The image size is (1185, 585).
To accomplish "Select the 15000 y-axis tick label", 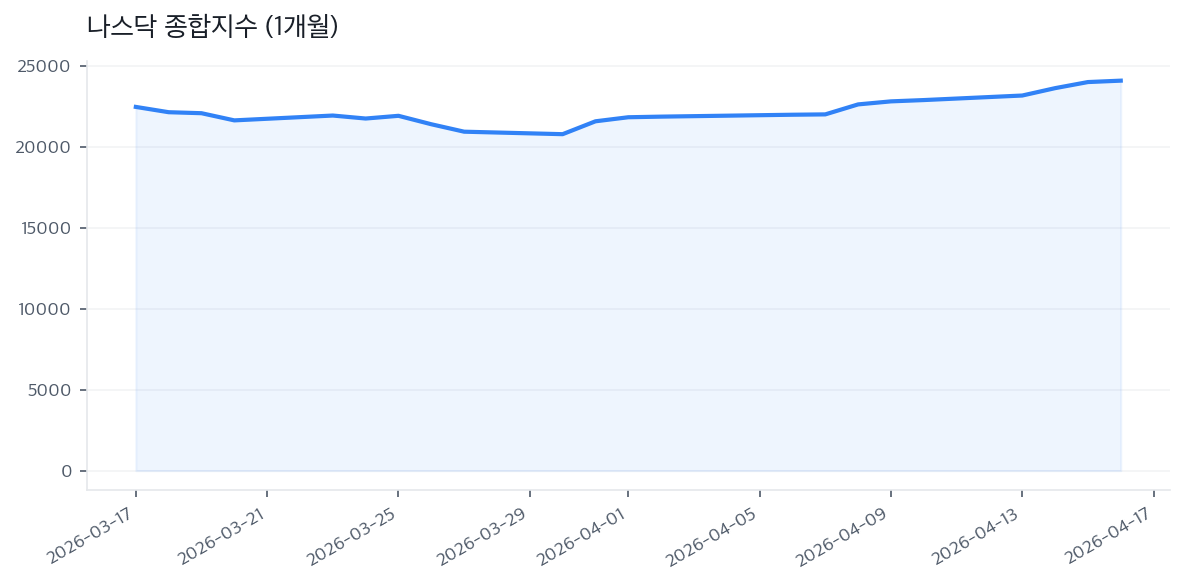I will pos(47,228).
